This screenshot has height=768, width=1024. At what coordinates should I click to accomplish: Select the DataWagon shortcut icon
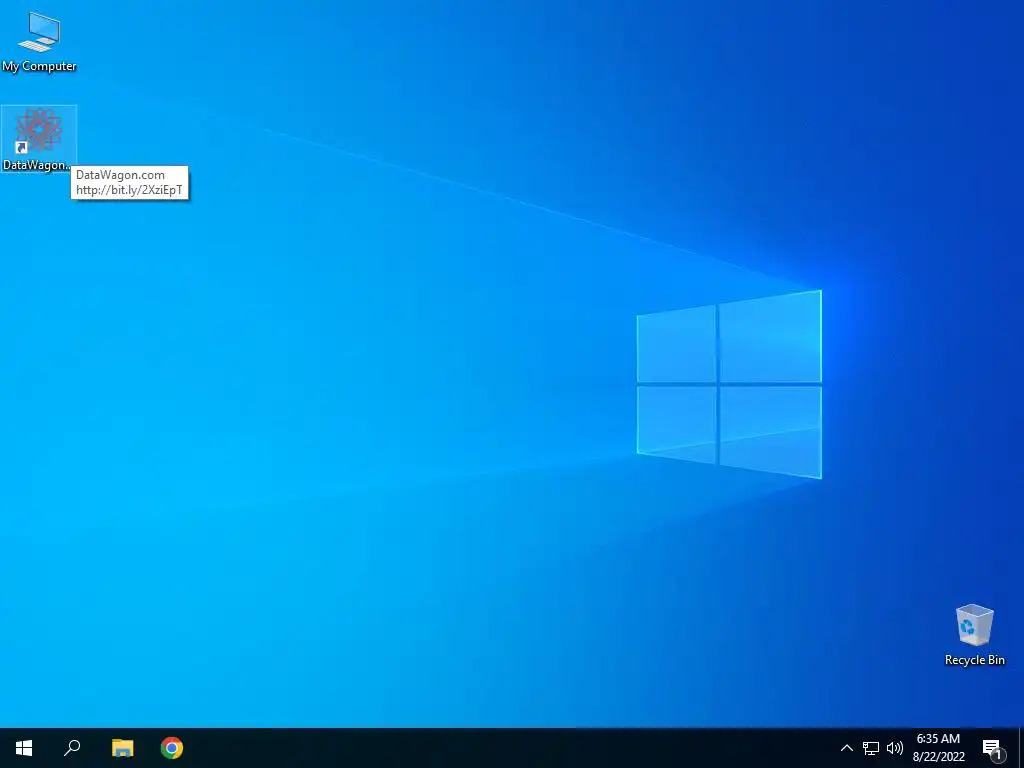point(39,138)
